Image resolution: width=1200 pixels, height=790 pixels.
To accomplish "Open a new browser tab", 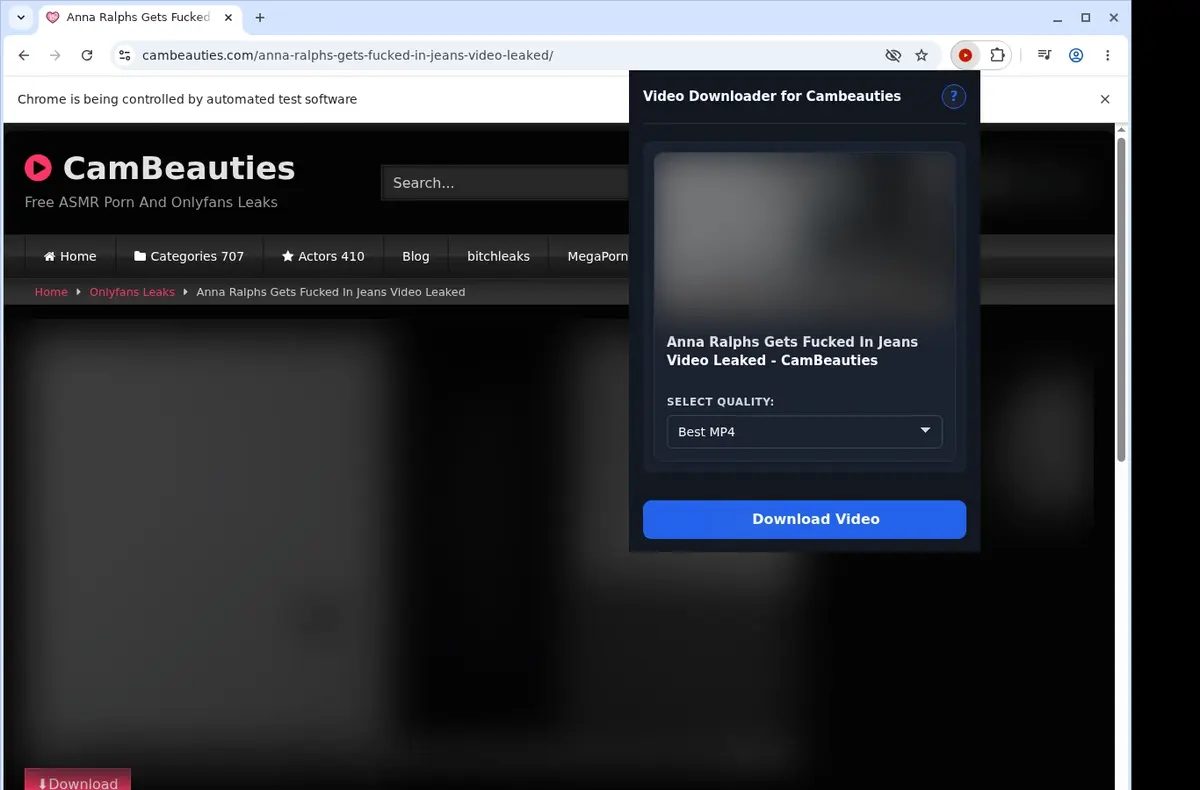I will pos(260,18).
